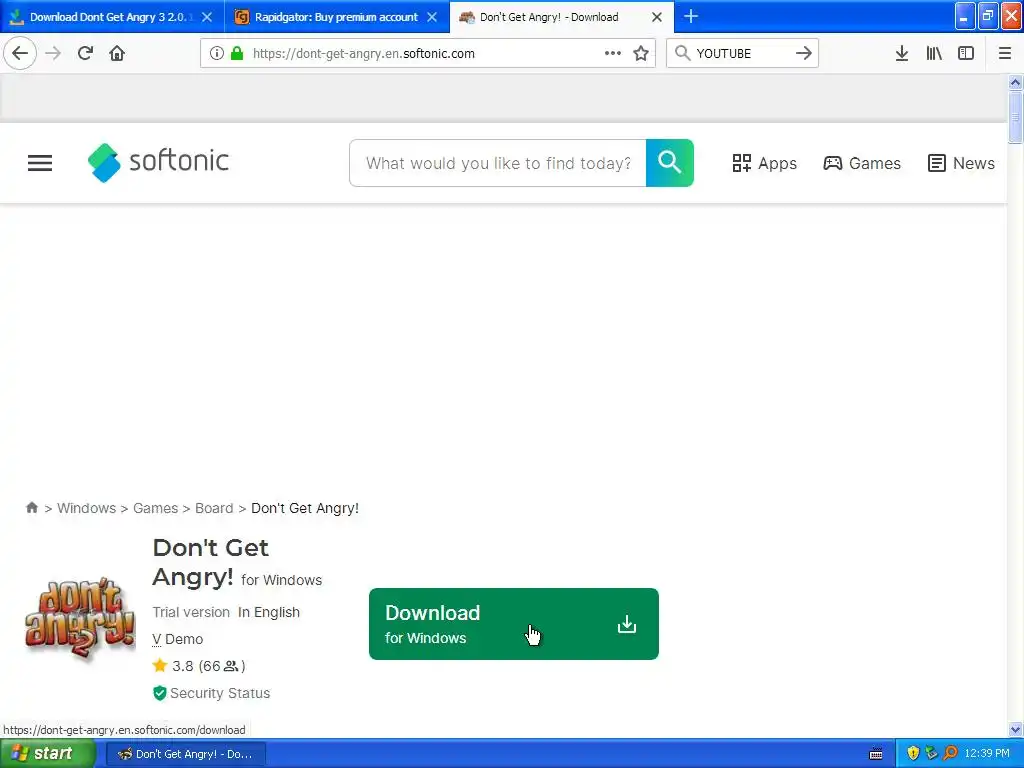This screenshot has height=768, width=1024.
Task: Open a new browser tab
Action: 690,16
